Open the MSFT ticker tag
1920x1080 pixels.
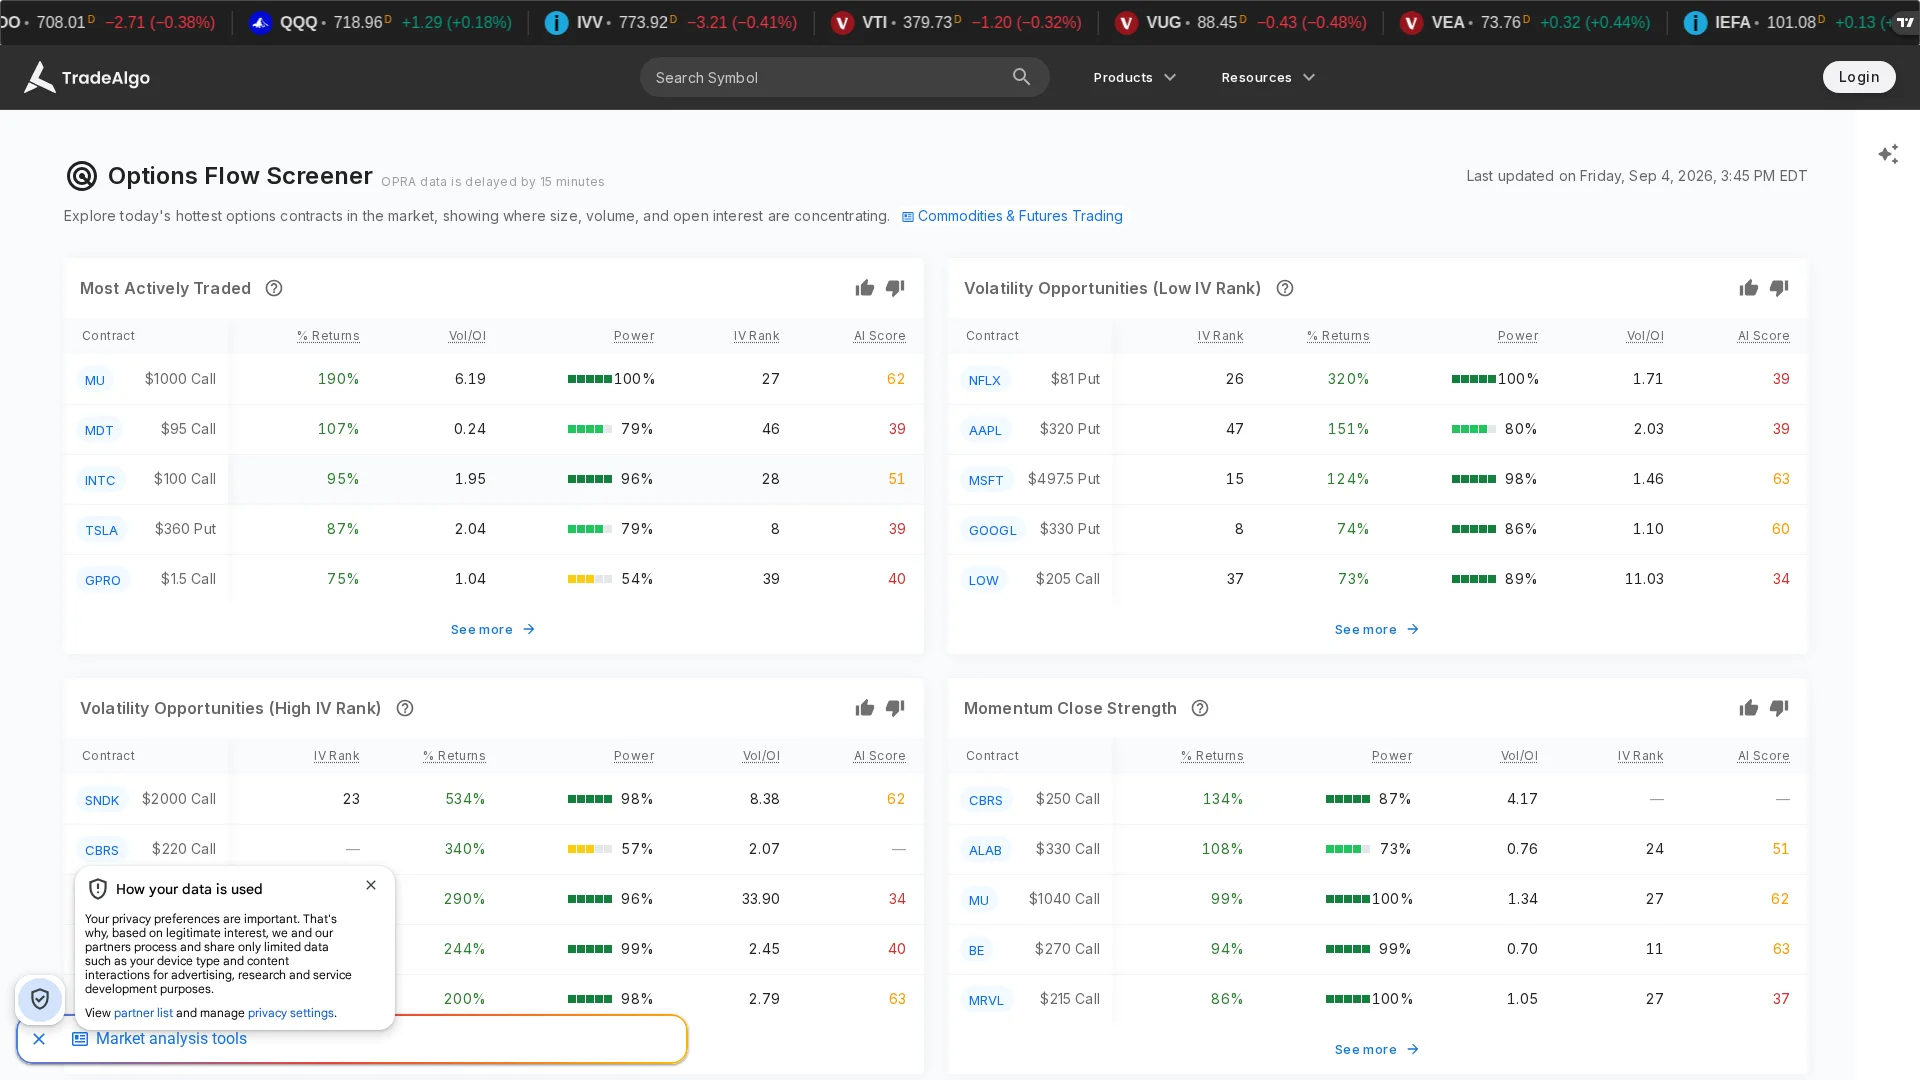tap(986, 480)
